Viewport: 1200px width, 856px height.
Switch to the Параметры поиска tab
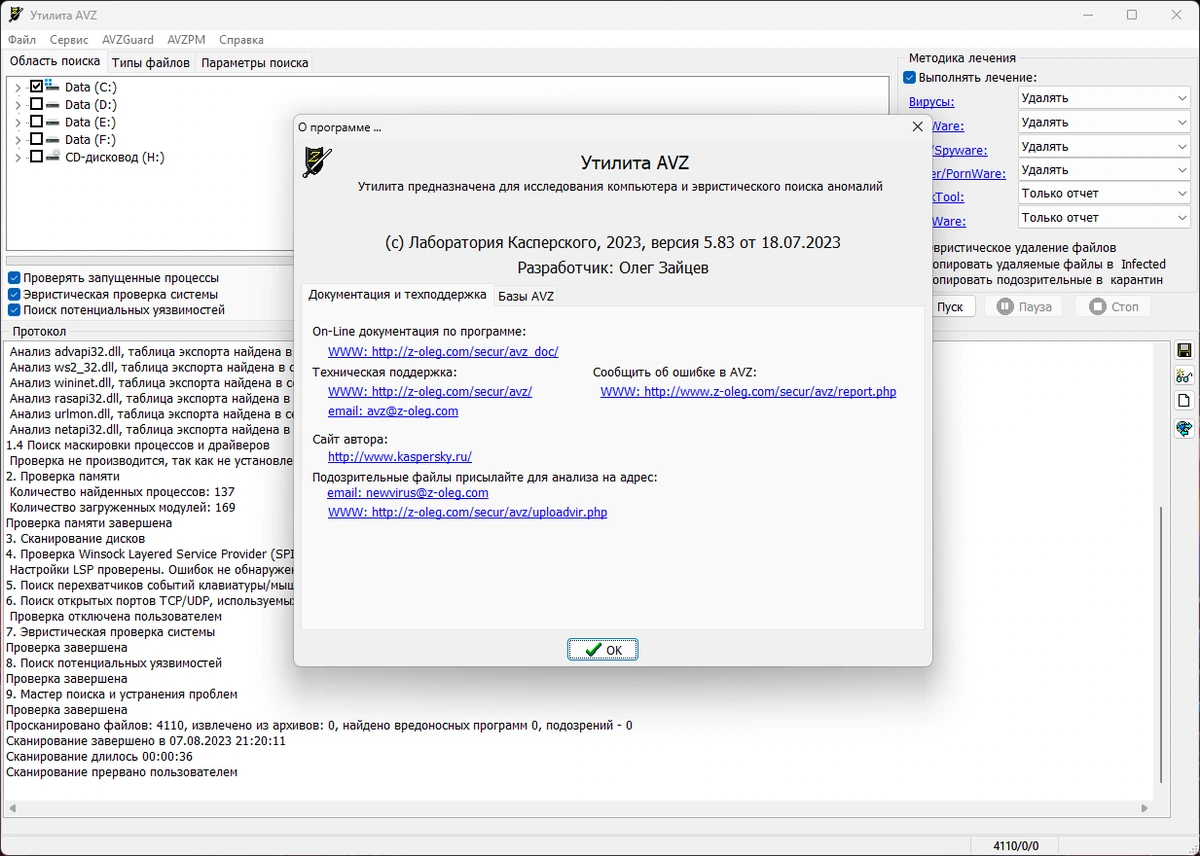pos(255,62)
